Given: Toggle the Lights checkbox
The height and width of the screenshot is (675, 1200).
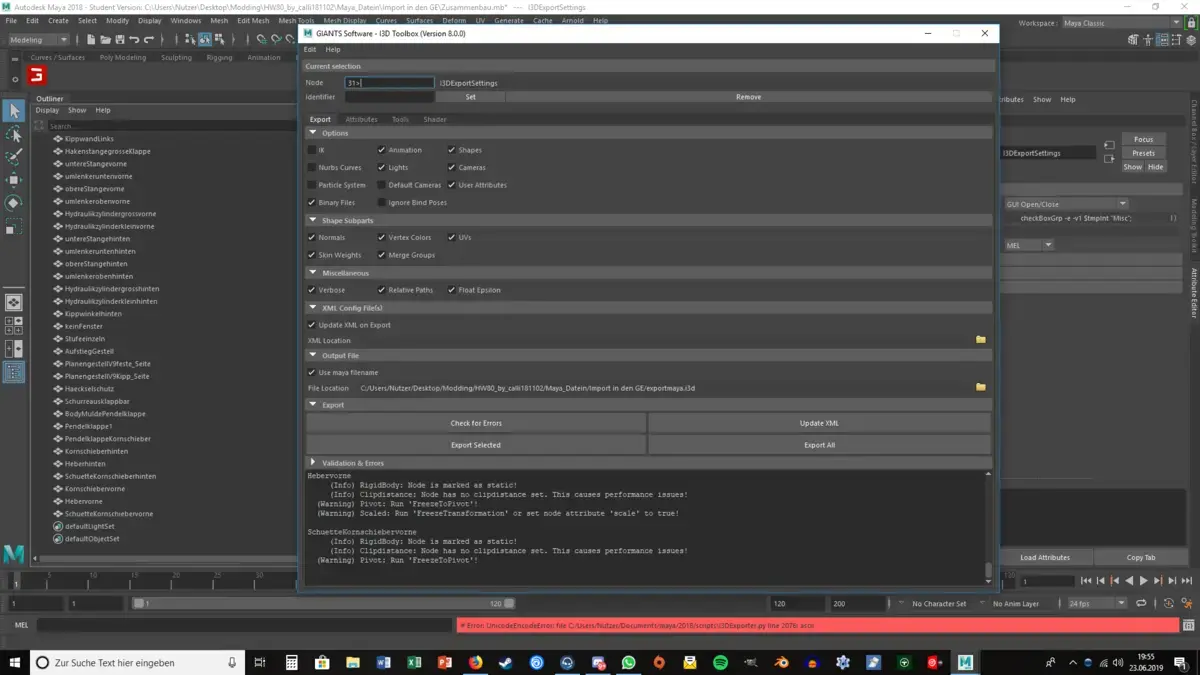Looking at the screenshot, I should click(382, 167).
